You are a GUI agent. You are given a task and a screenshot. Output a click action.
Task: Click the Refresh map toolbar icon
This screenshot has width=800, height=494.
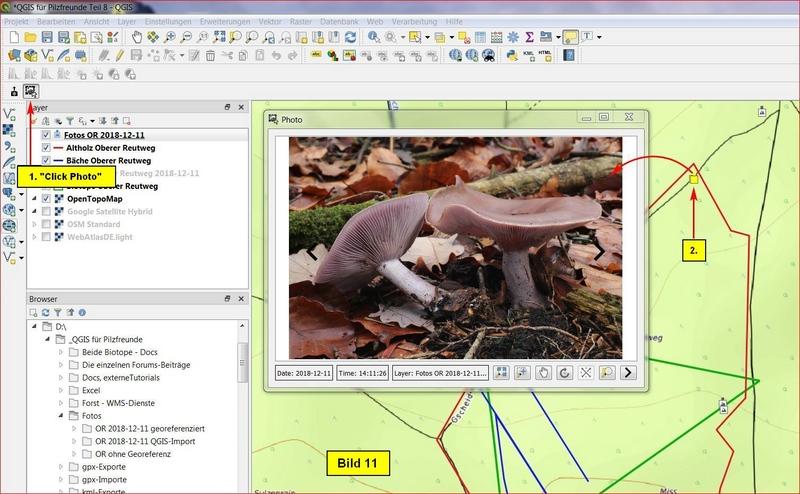click(x=350, y=37)
